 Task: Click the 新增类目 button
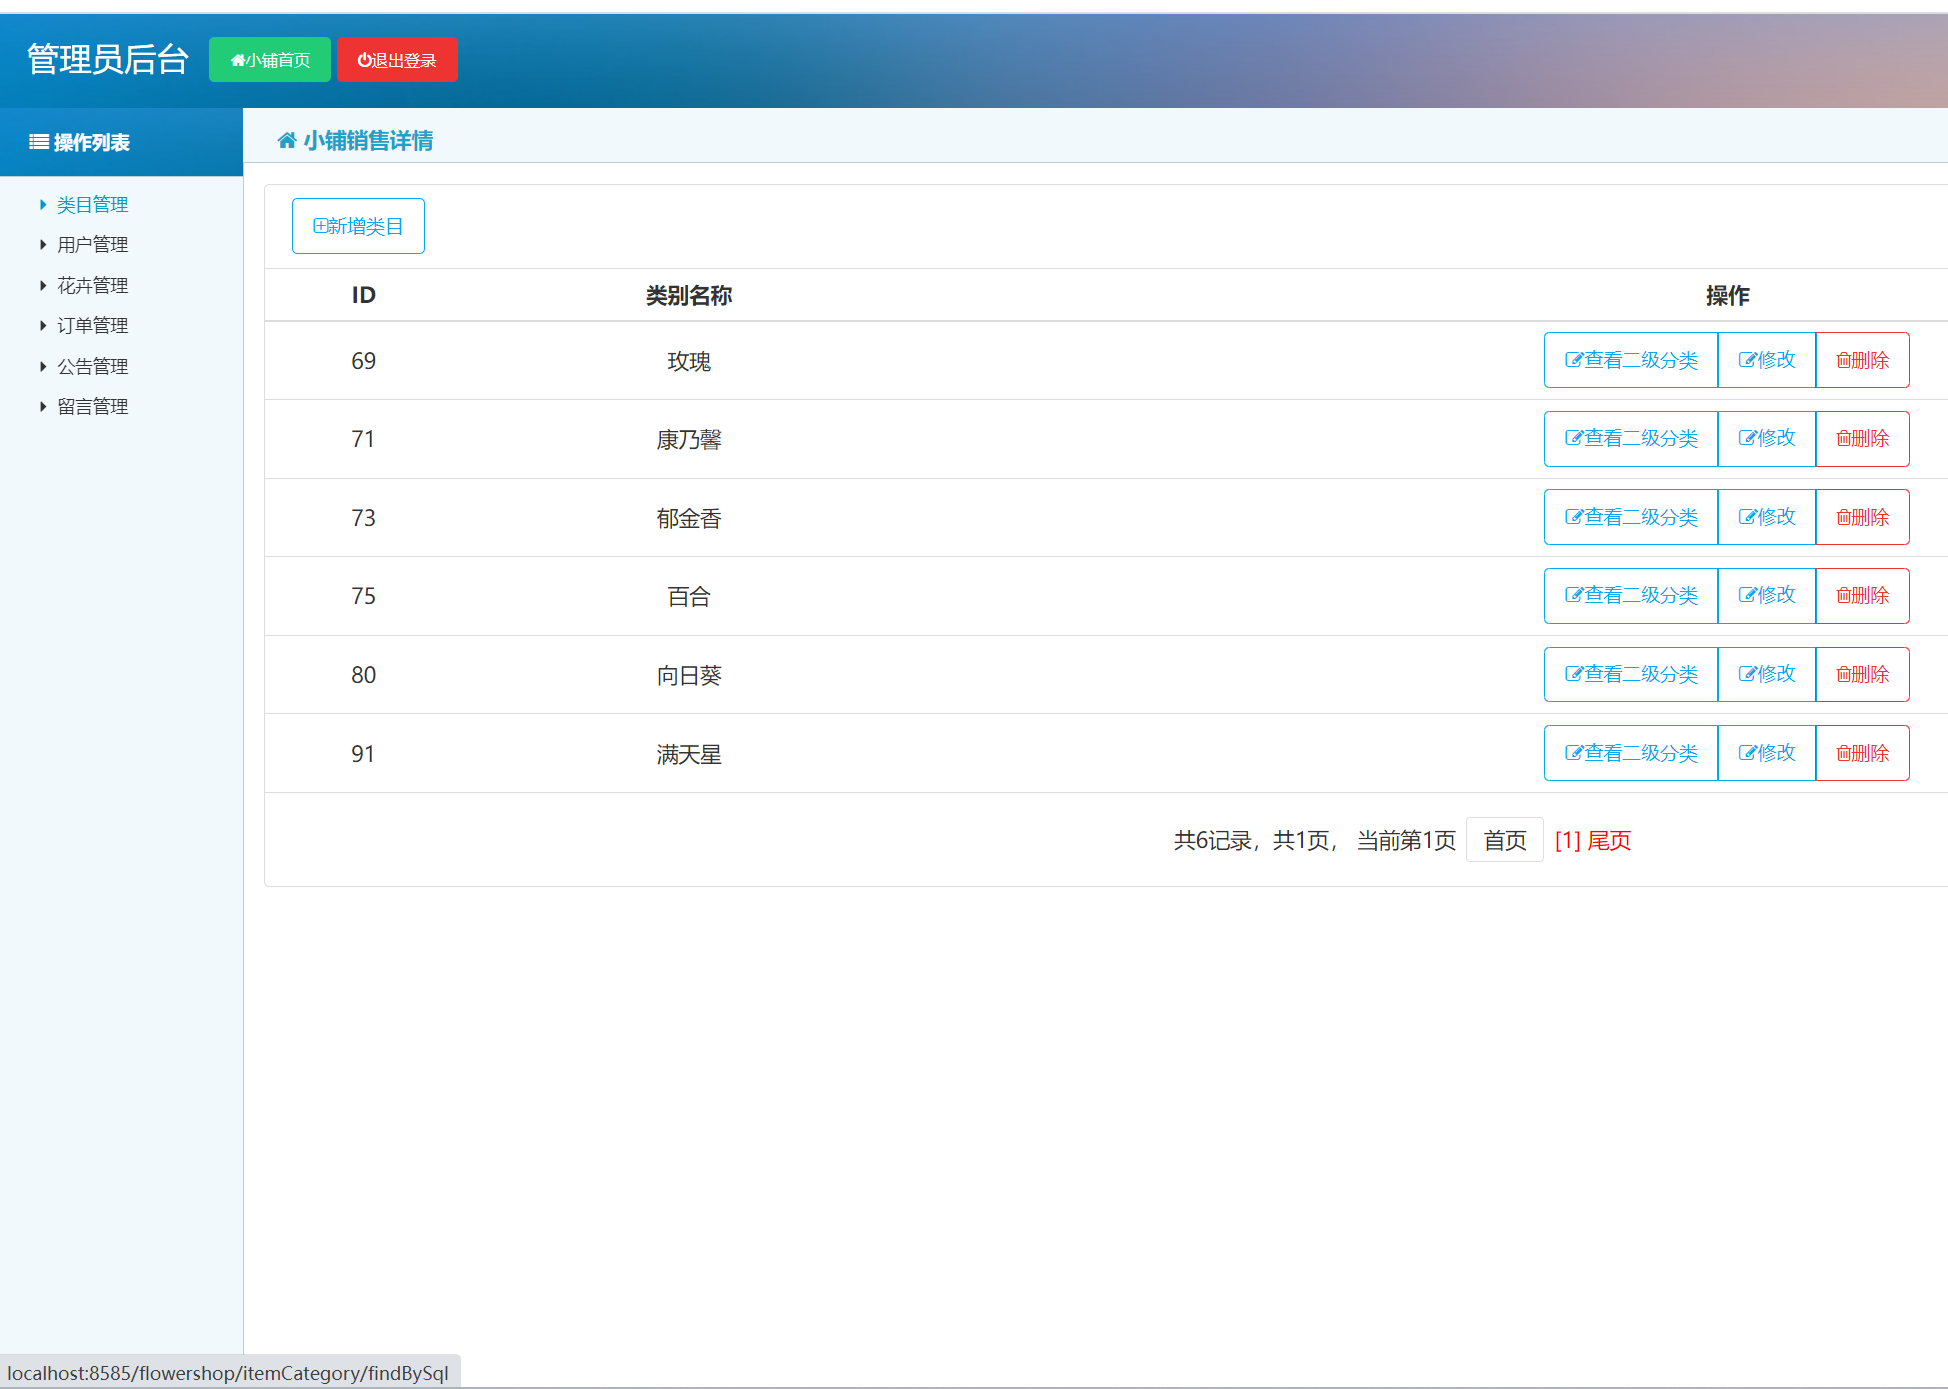pyautogui.click(x=358, y=226)
